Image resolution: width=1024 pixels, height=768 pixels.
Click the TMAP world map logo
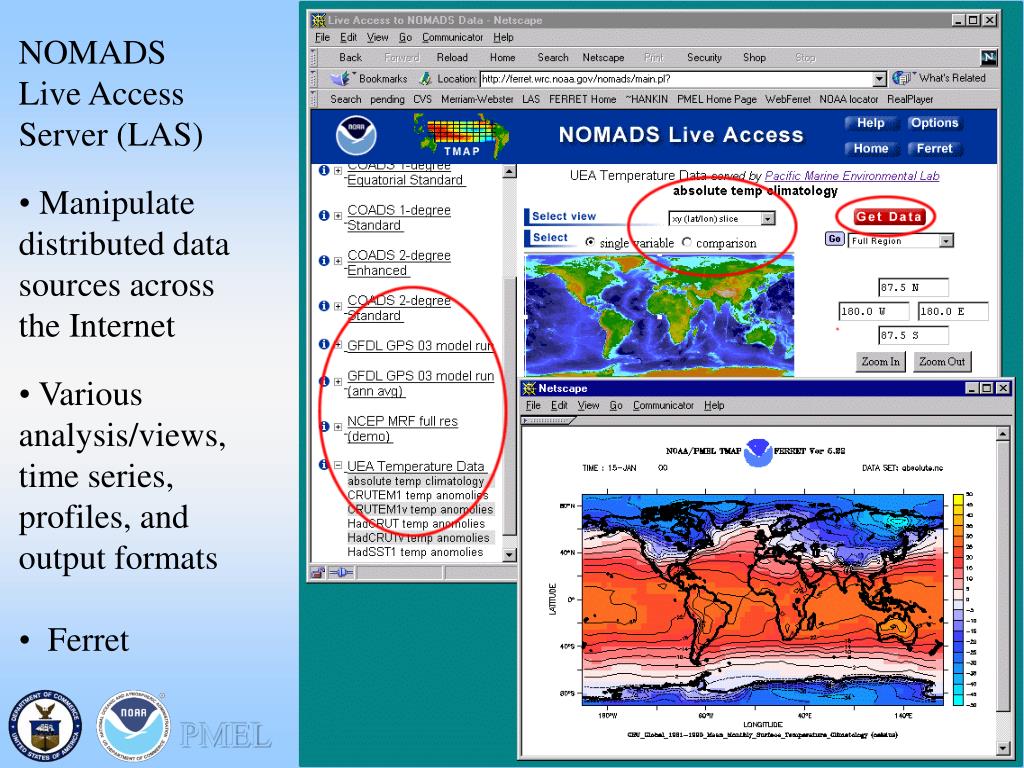pos(462,135)
